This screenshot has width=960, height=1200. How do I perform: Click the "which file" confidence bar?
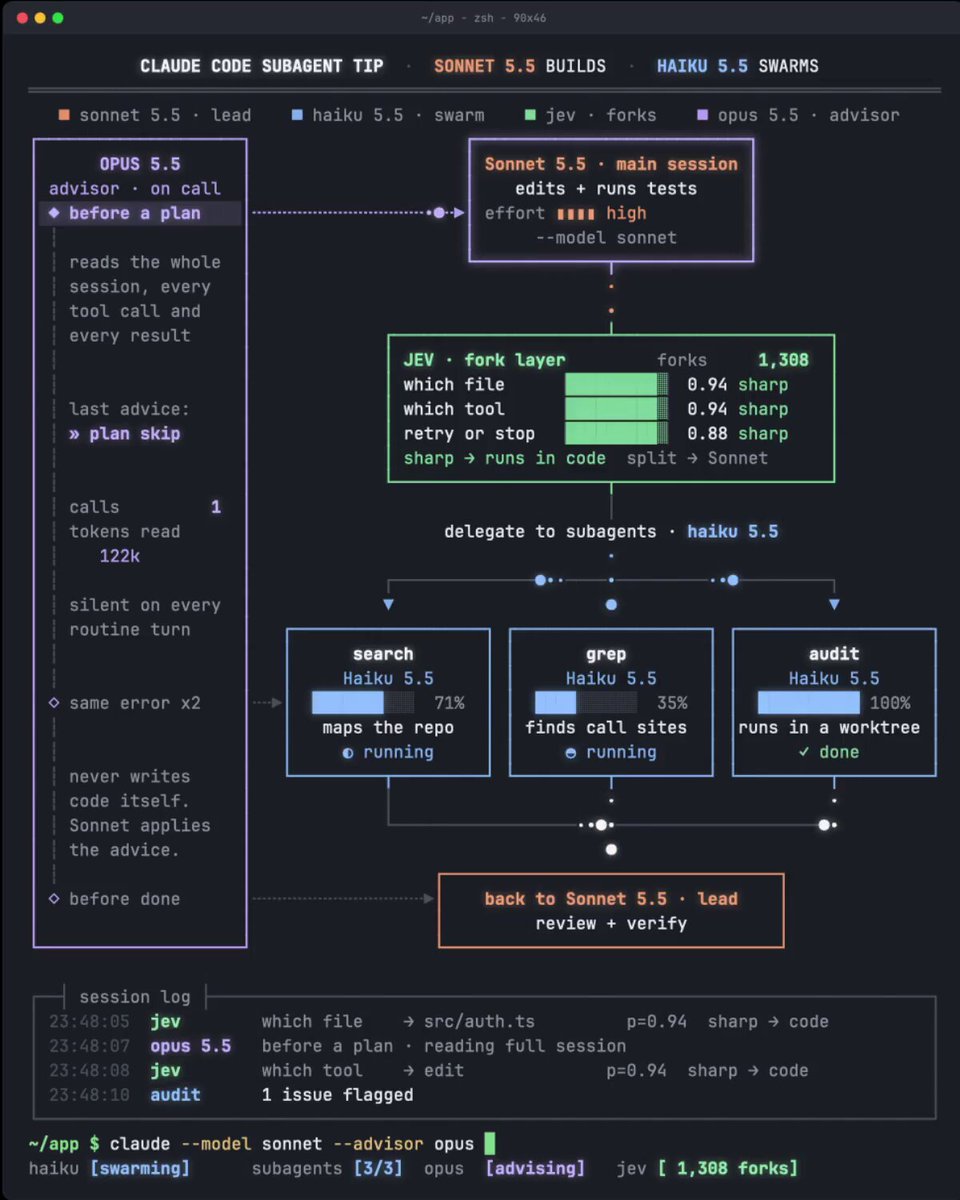tap(617, 385)
